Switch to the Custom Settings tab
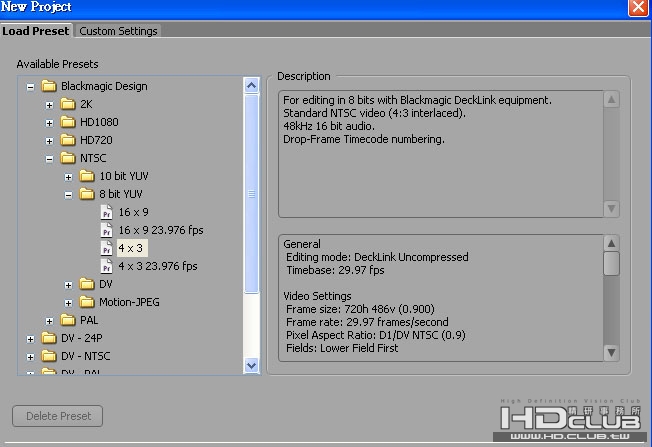This screenshot has height=447, width=652. [x=118, y=31]
